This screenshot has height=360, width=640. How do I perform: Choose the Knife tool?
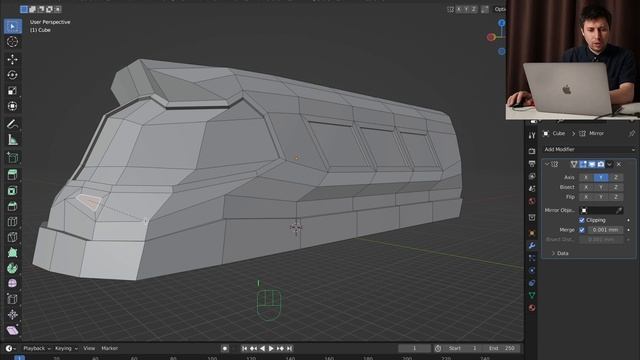[13, 237]
